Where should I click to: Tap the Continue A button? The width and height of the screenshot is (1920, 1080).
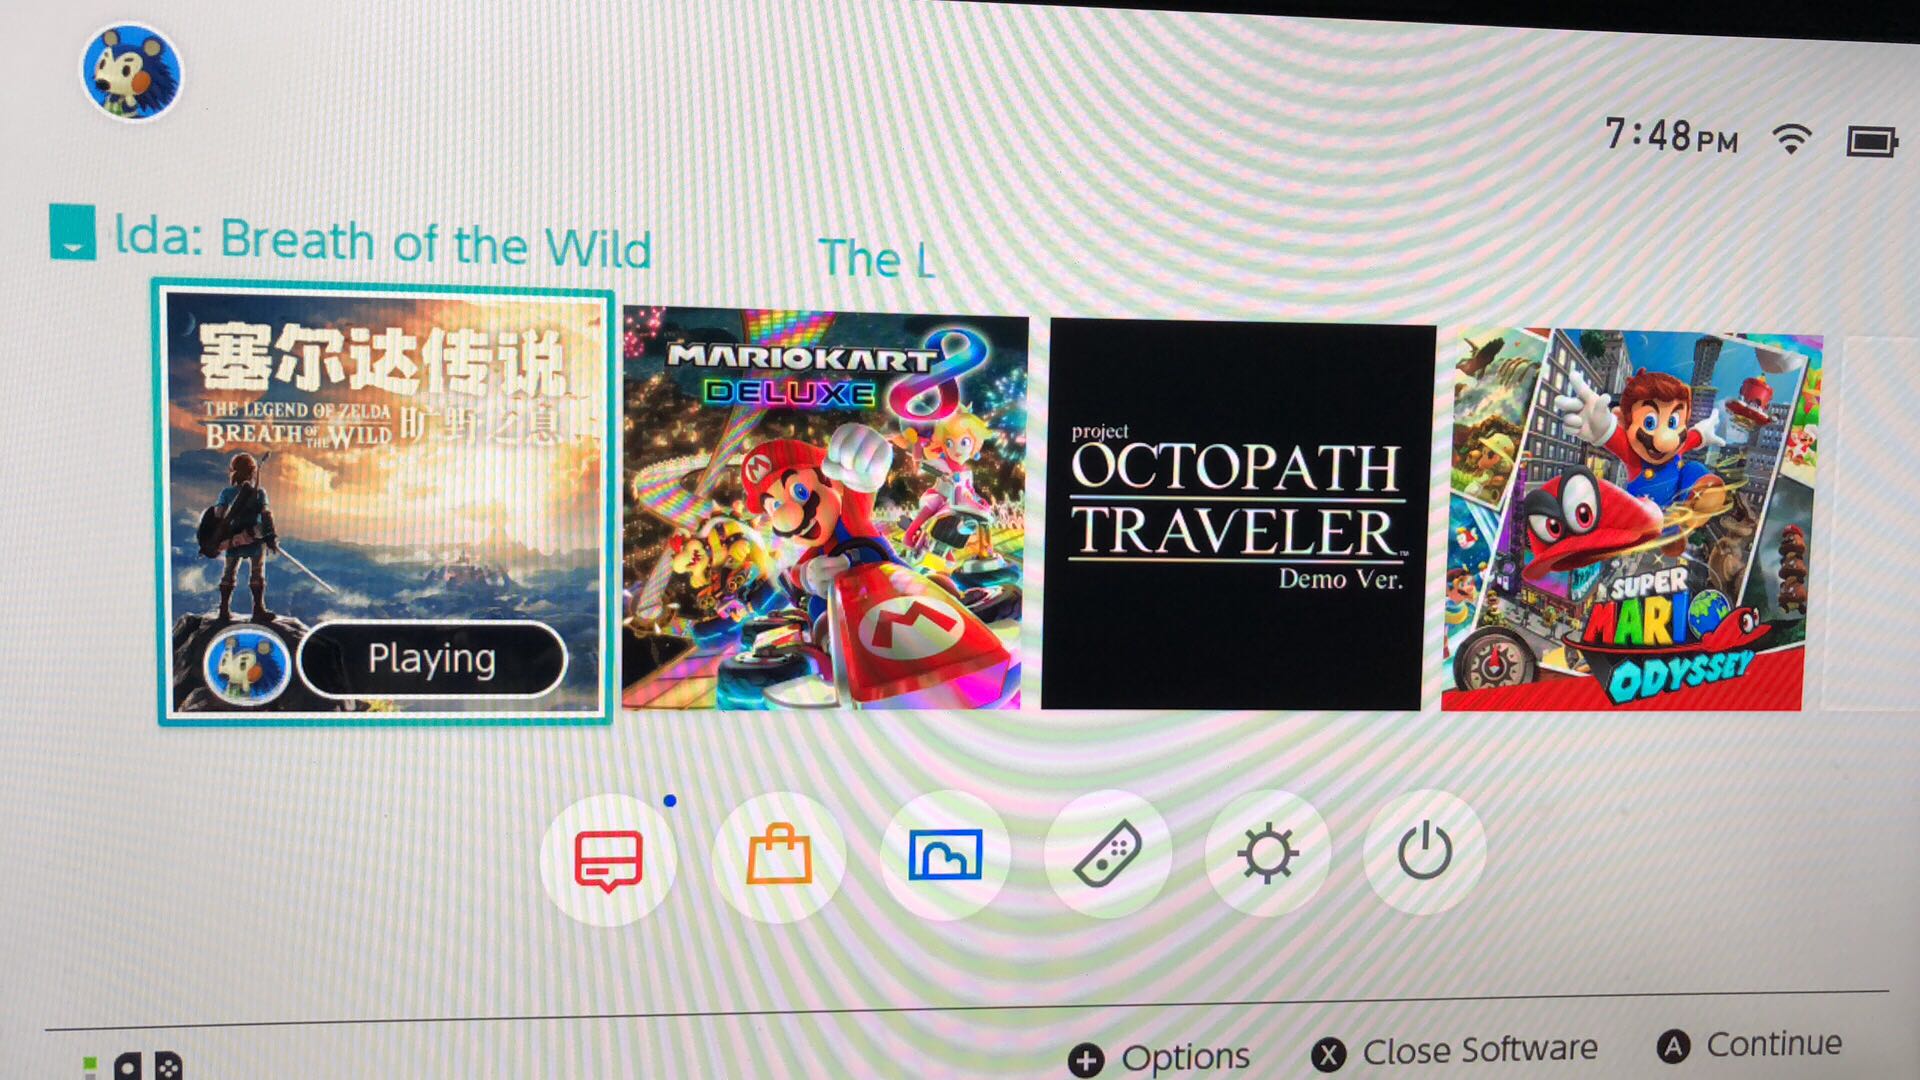coord(1750,1045)
